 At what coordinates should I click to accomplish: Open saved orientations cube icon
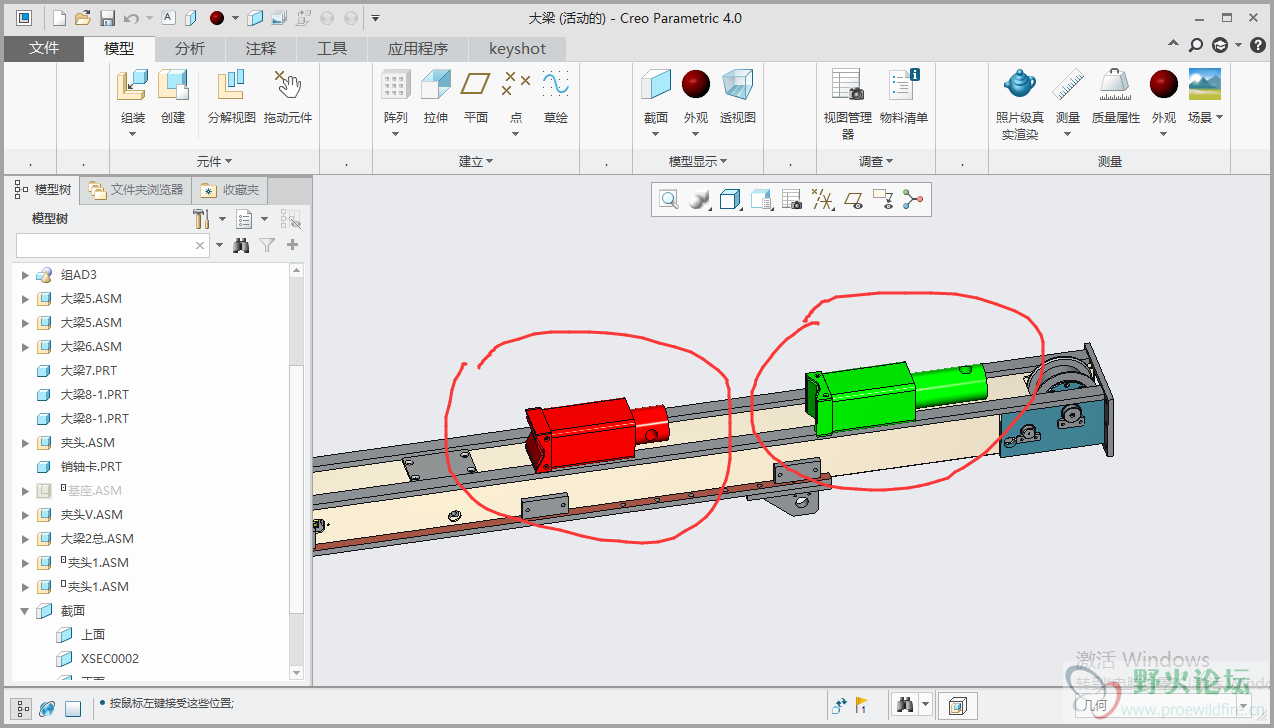point(730,200)
